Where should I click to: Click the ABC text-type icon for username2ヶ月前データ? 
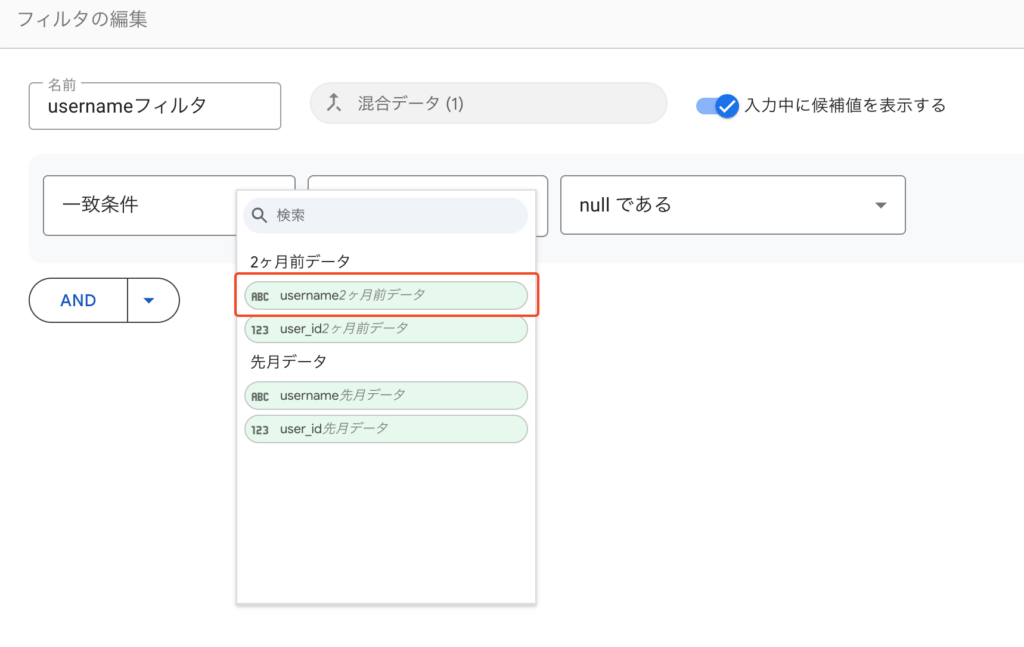[260, 296]
